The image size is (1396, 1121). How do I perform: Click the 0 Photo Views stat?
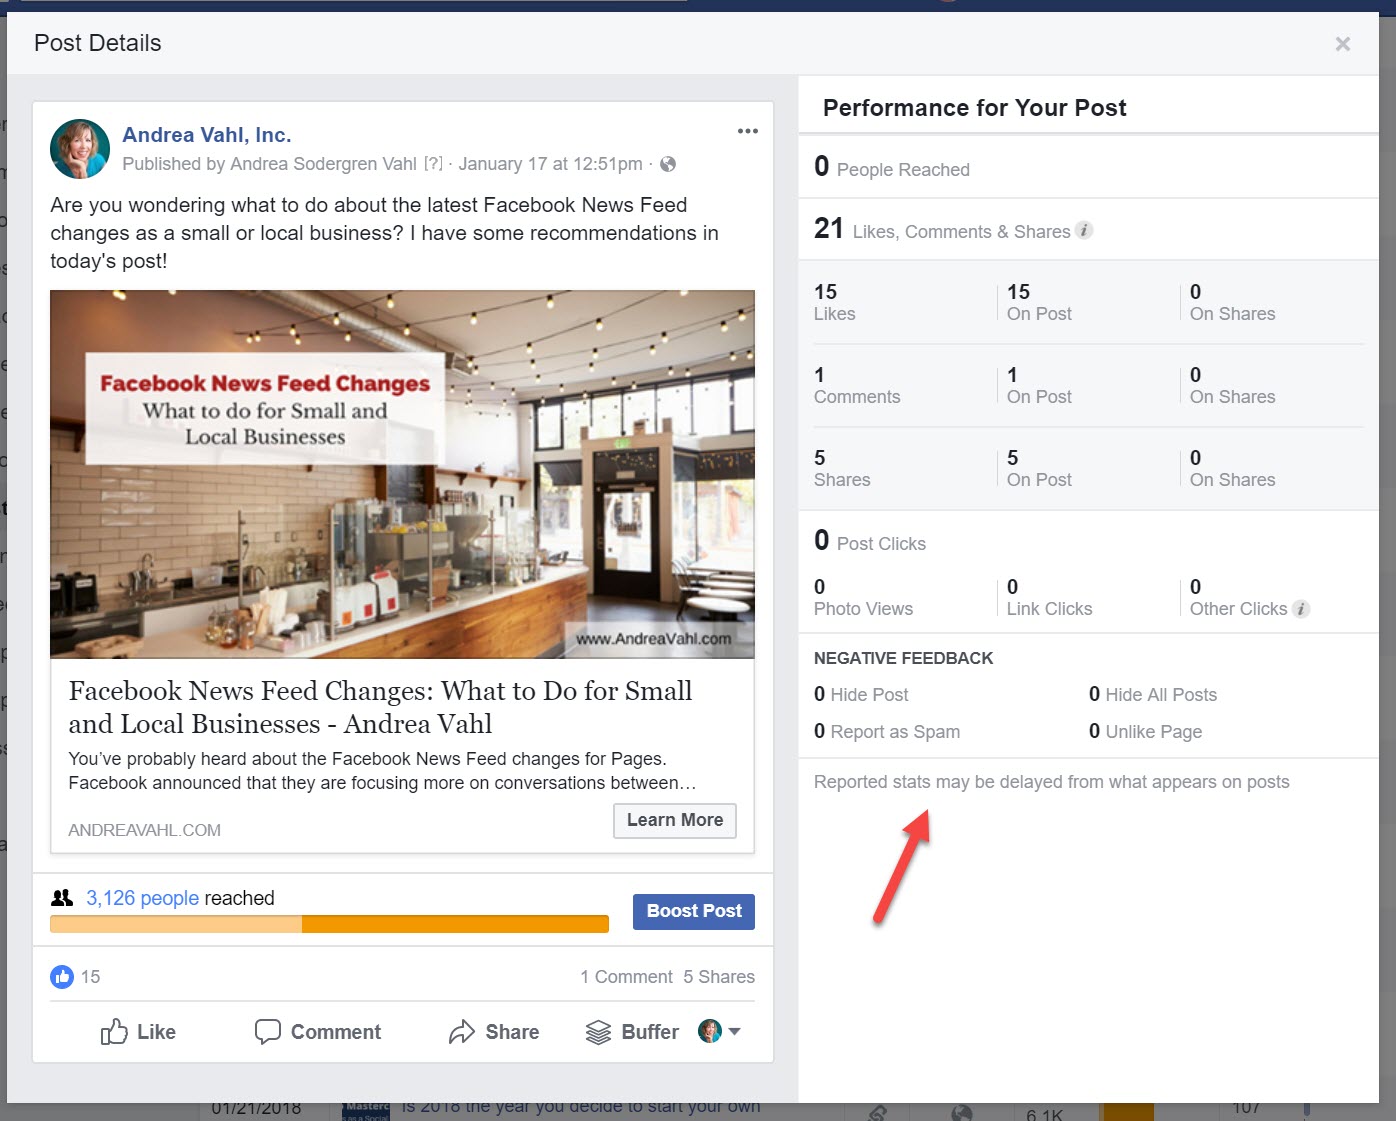point(863,597)
